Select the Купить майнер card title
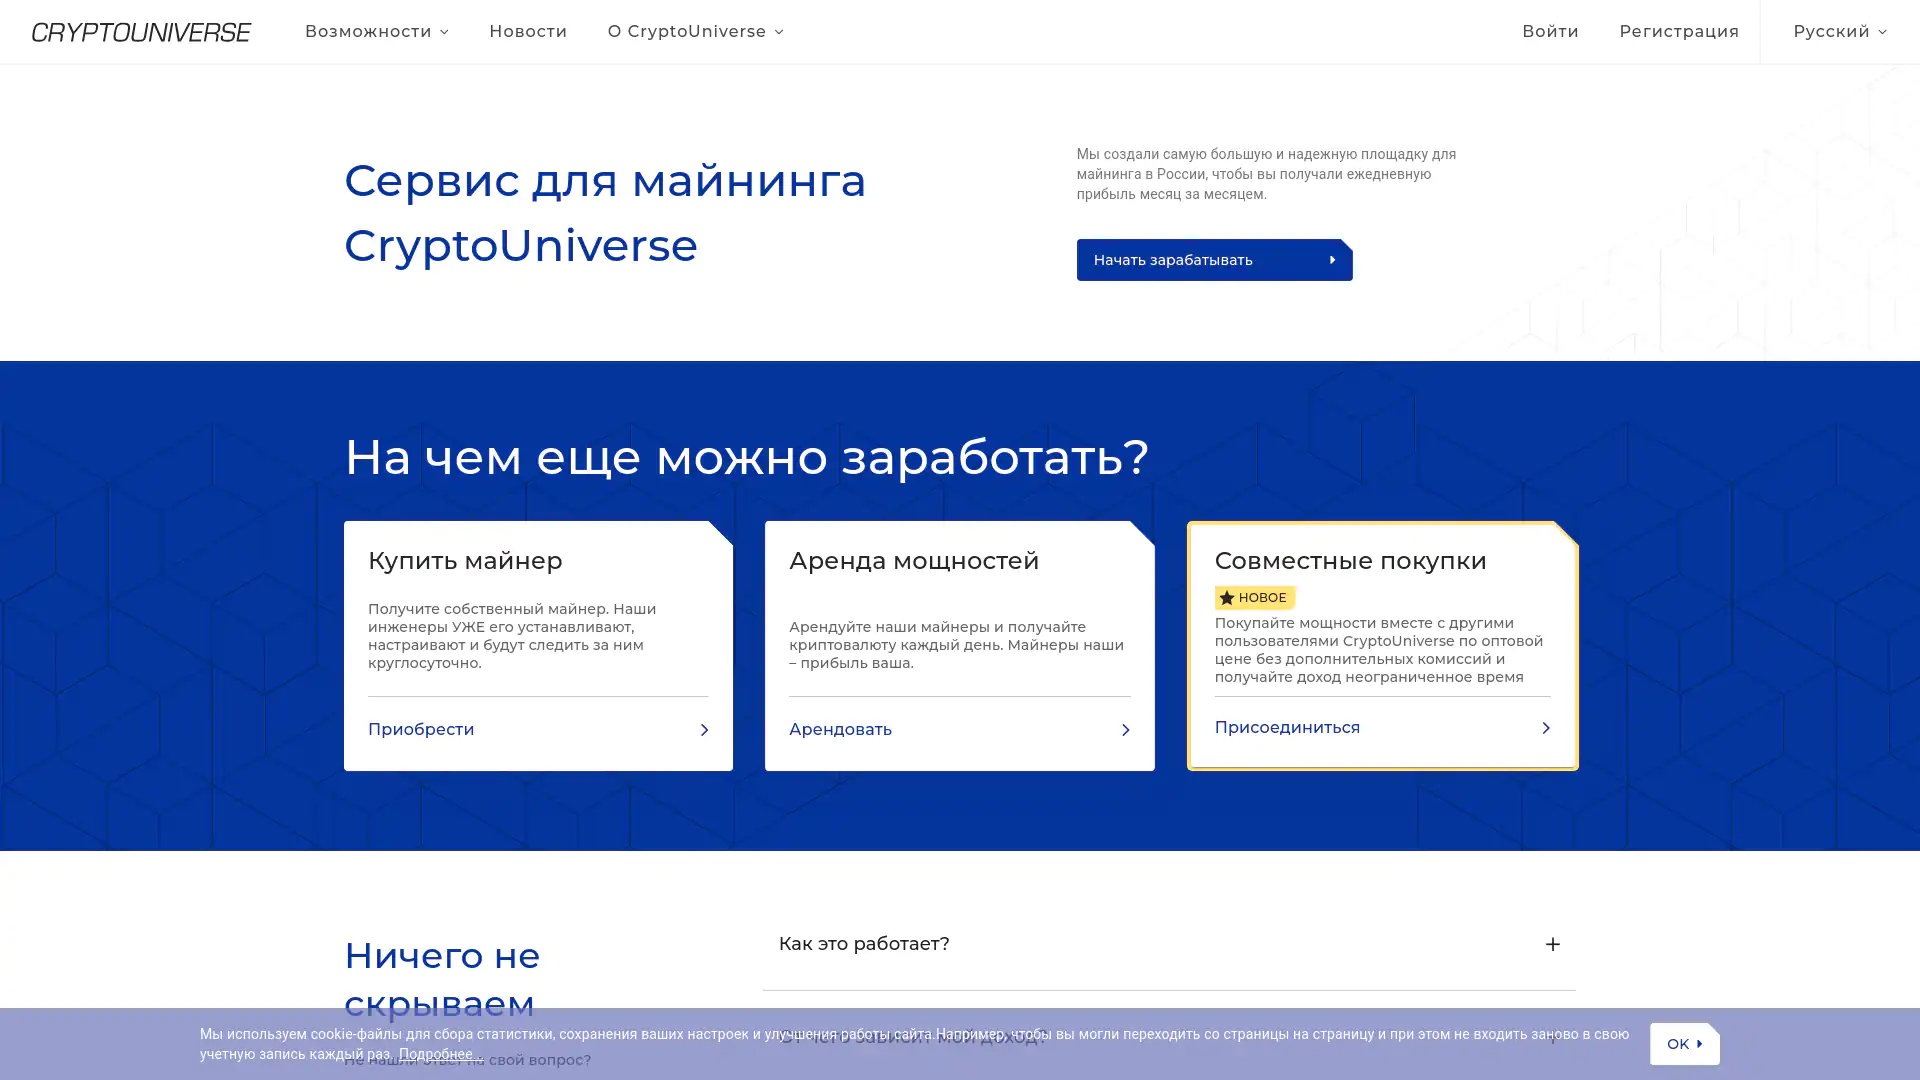Screen dimensions: 1920x1080 tap(465, 561)
